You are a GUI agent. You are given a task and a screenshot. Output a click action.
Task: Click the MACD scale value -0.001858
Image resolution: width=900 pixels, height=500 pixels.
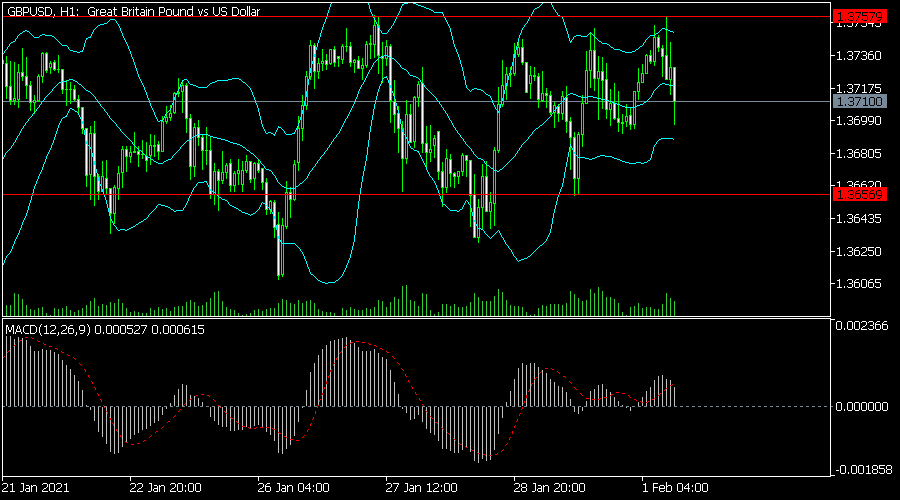click(x=860, y=469)
